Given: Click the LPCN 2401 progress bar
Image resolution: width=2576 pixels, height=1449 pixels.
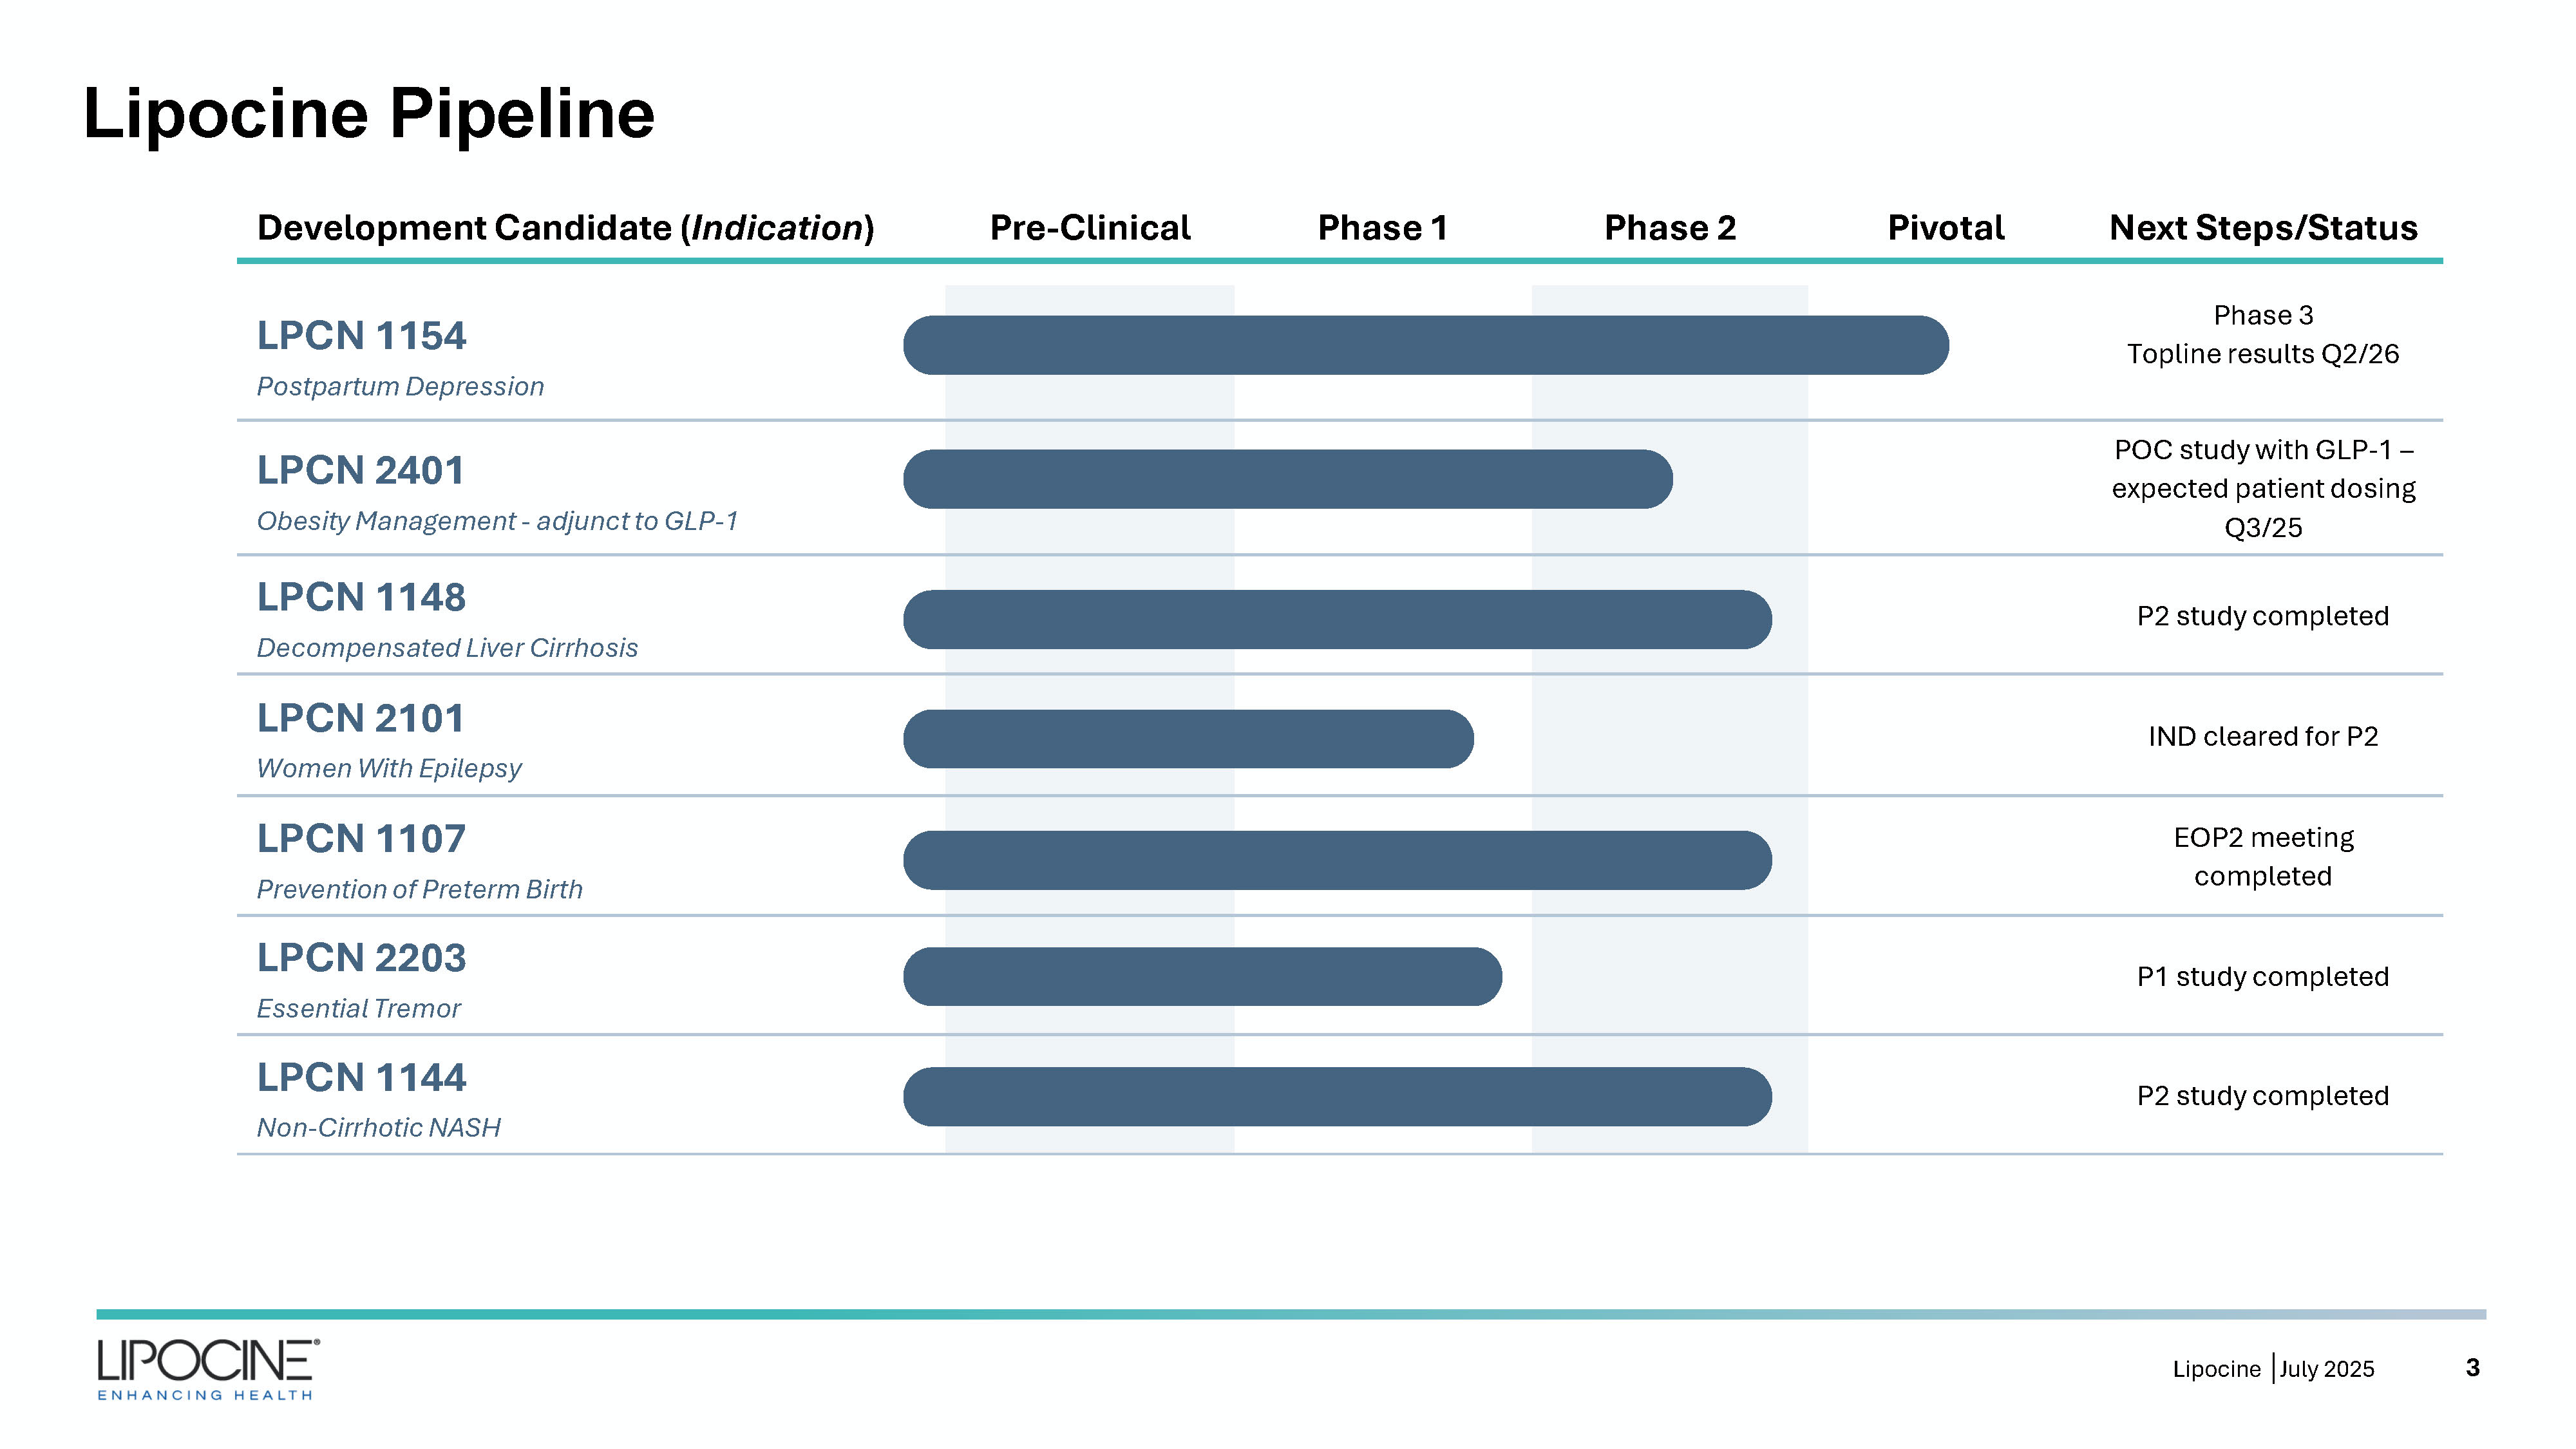Looking at the screenshot, I should click(x=1287, y=479).
